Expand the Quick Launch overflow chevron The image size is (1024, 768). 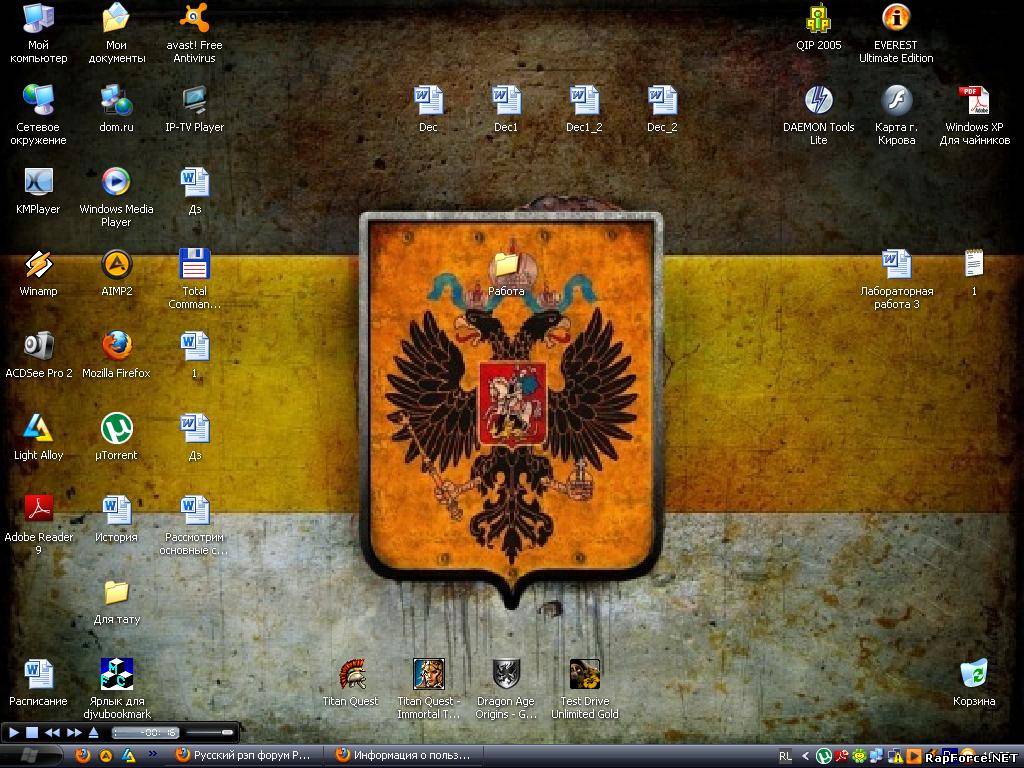pos(152,753)
